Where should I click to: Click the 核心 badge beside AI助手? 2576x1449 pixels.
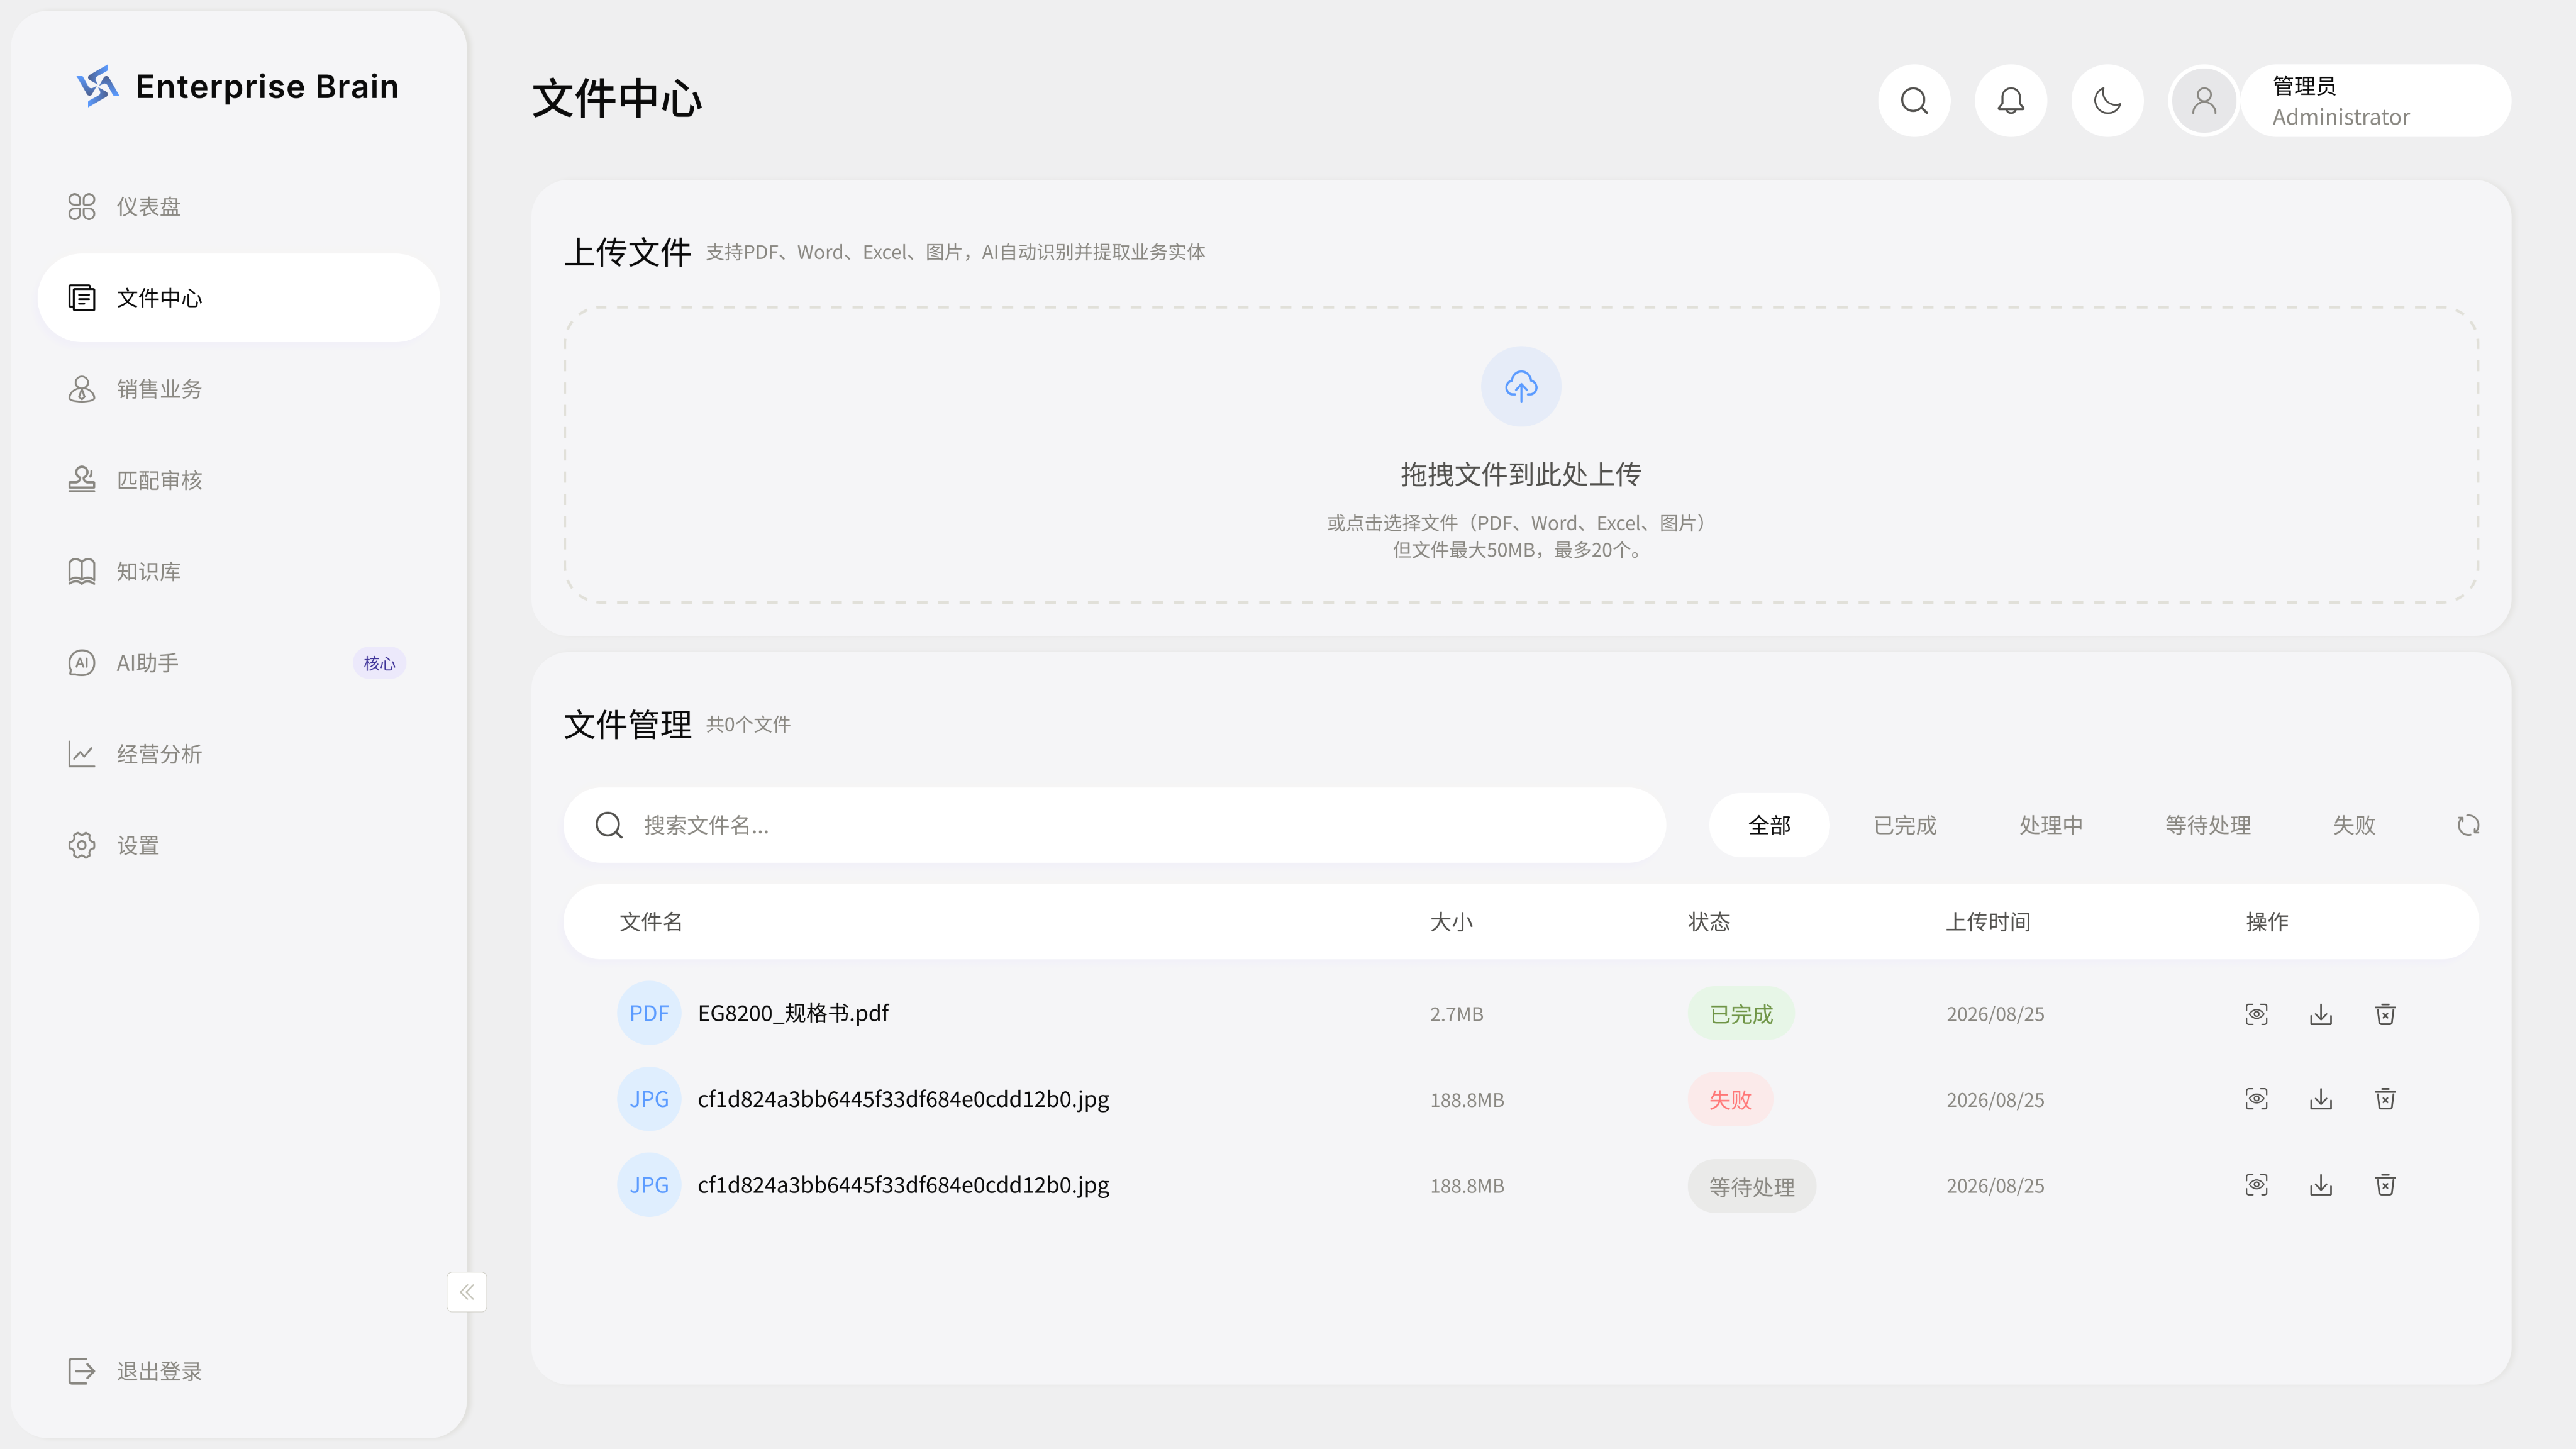pos(379,663)
